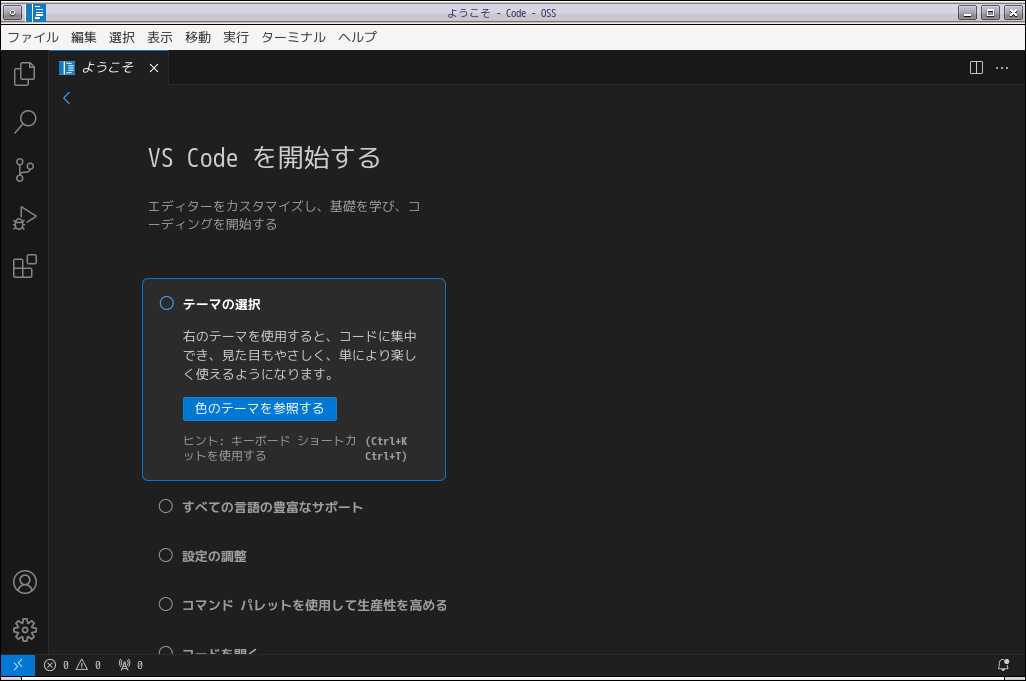Screen dimensions: 1026x681
Task: Click the 色のテーマを参照する button
Action: pos(260,409)
